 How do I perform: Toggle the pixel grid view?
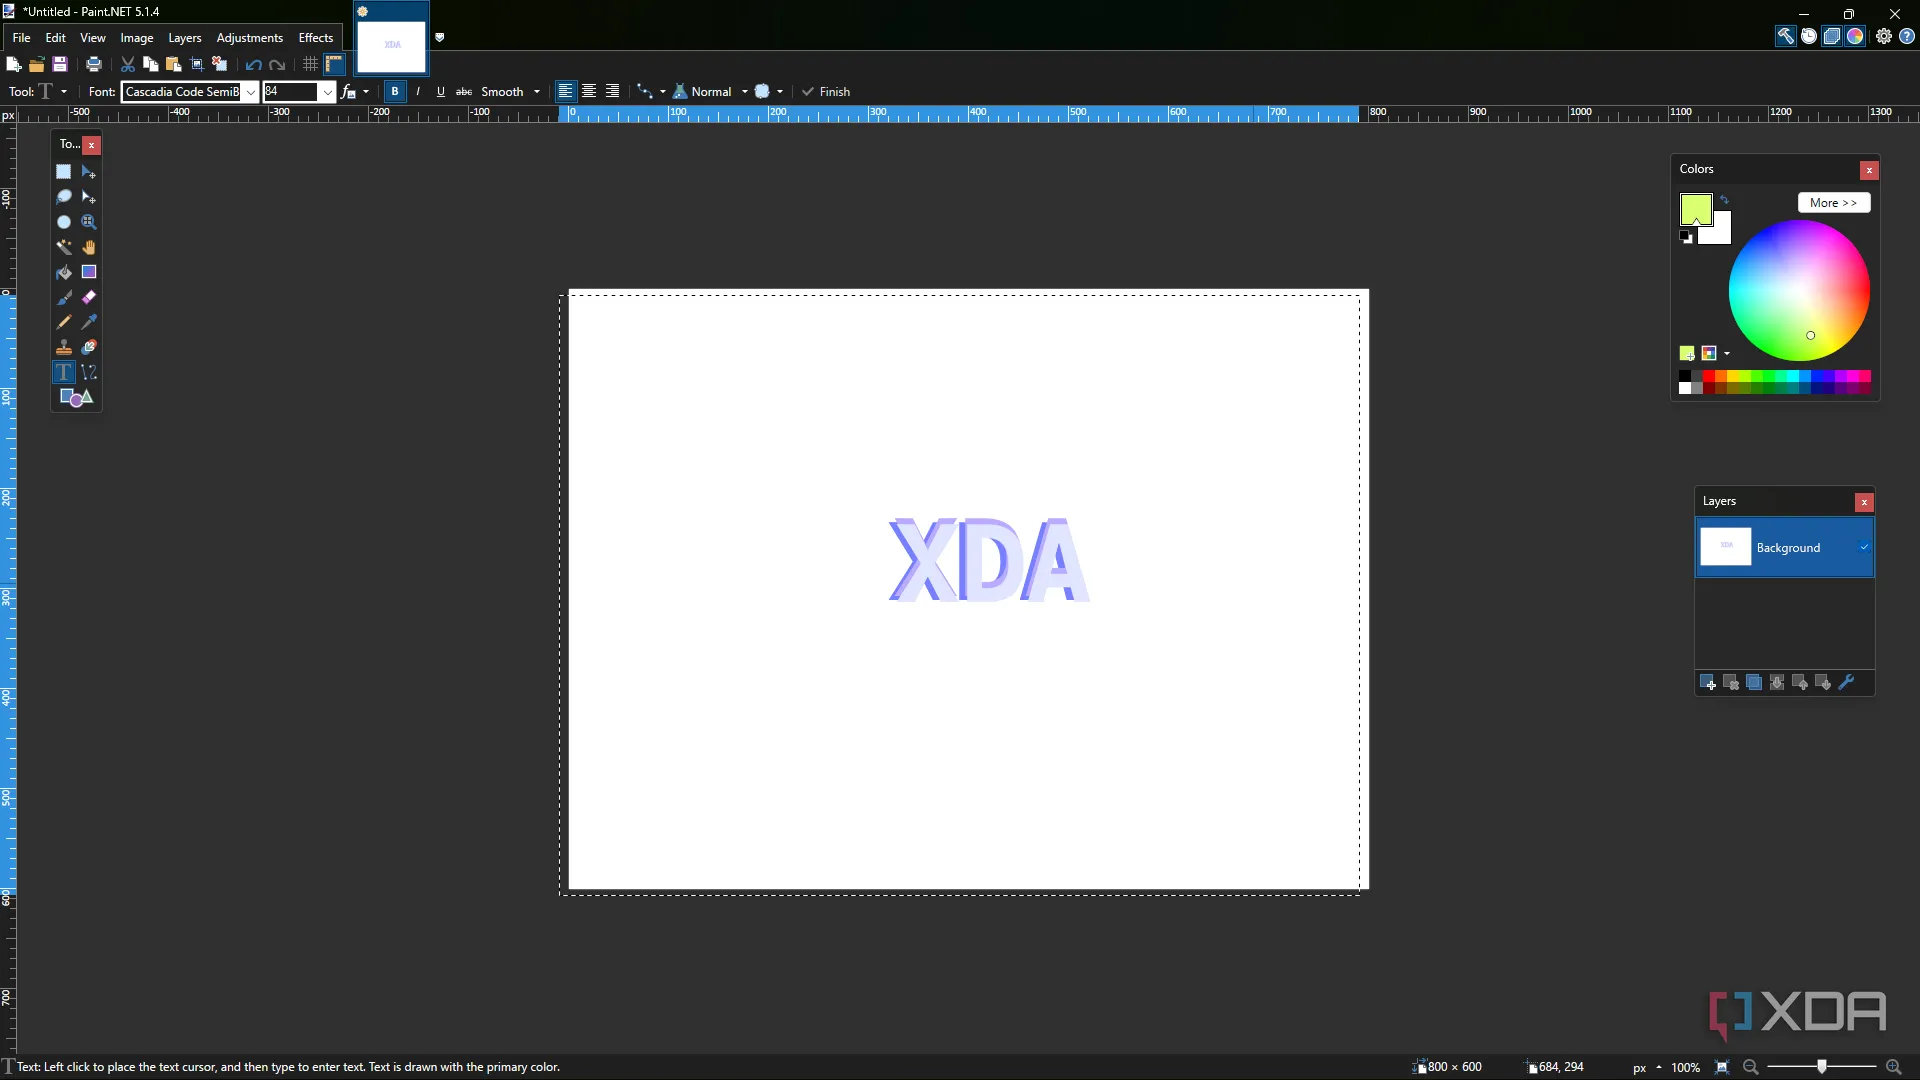point(311,65)
